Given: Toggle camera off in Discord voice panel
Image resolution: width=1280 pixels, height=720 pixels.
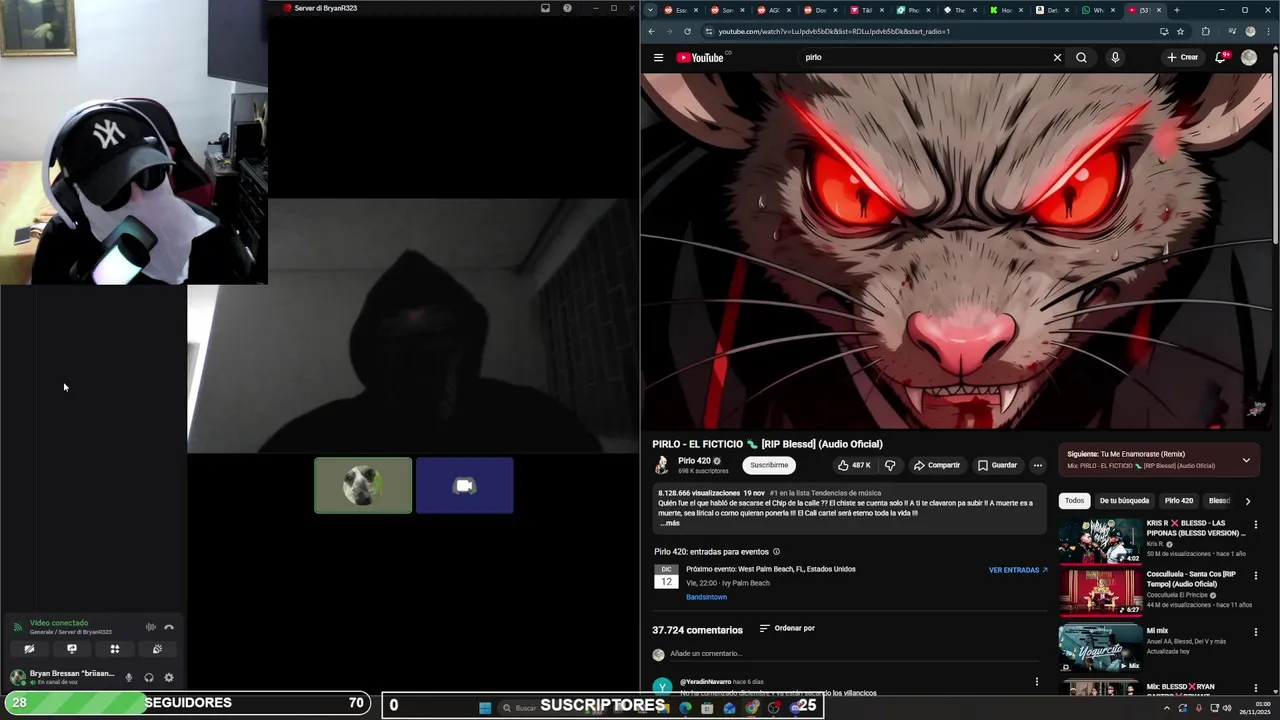Looking at the screenshot, I should [x=29, y=649].
